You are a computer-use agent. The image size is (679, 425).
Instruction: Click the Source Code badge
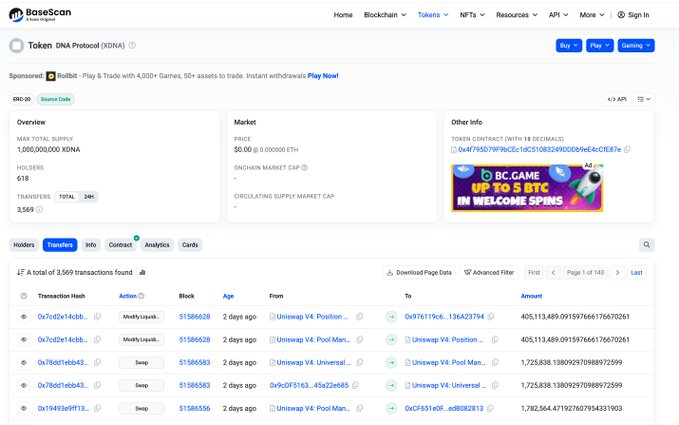click(x=55, y=99)
